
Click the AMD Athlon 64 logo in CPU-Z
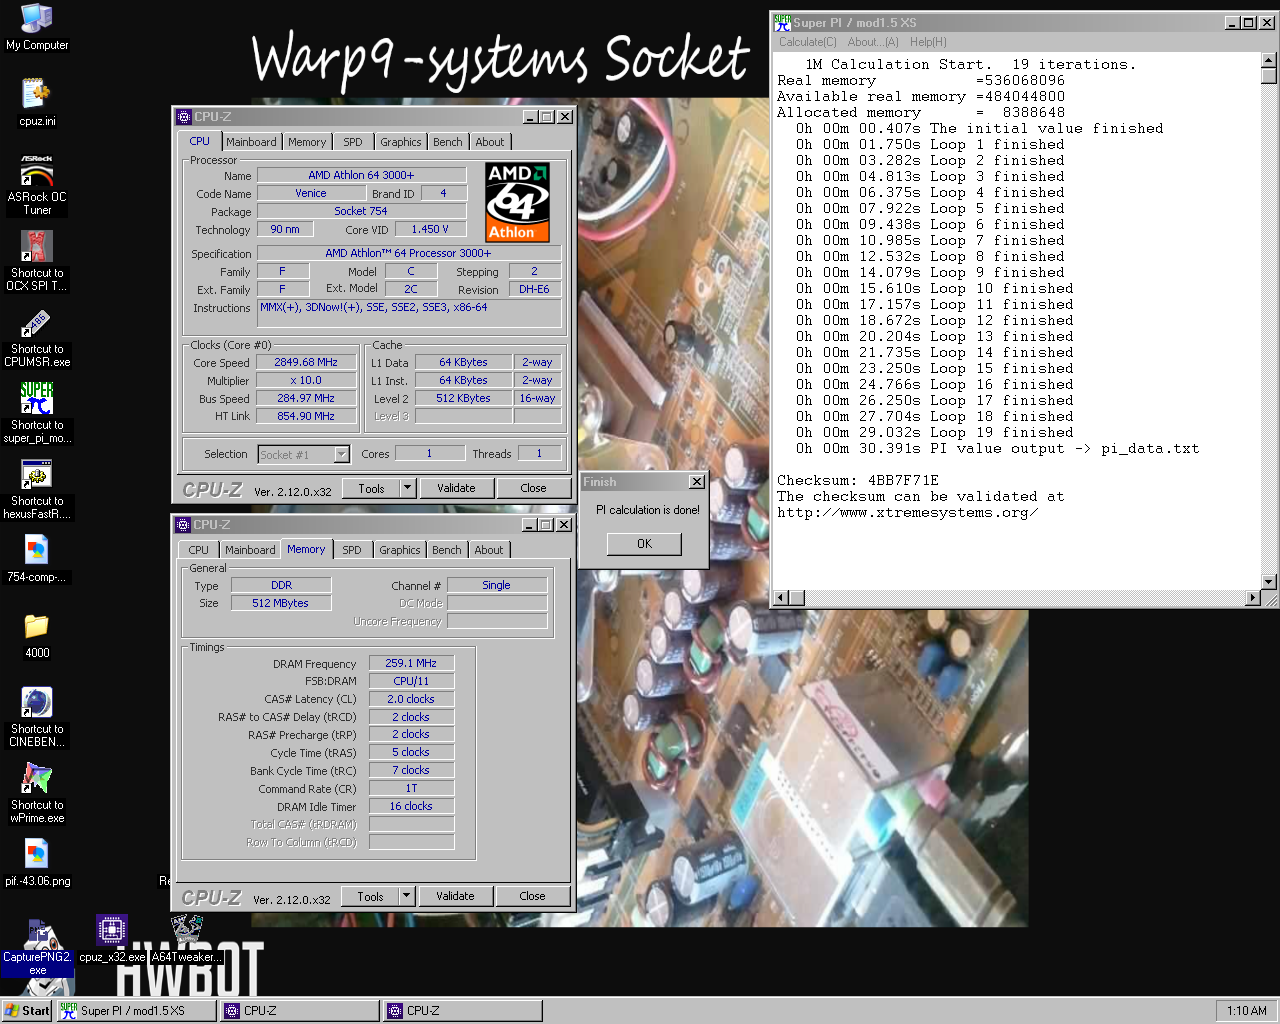(x=518, y=203)
